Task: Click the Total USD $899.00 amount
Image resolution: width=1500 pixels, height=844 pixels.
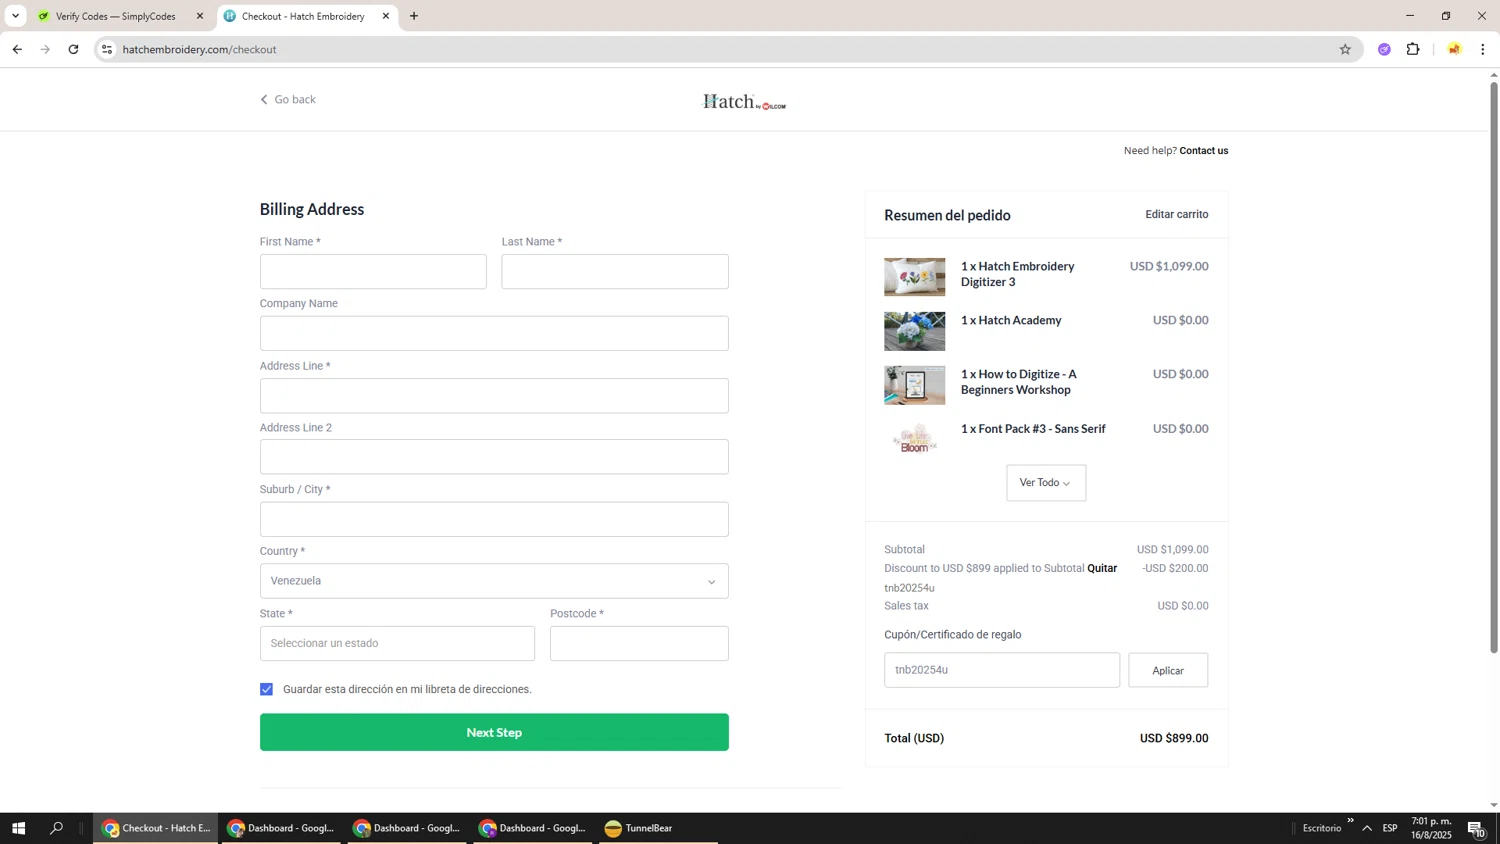Action: [x=1174, y=738]
